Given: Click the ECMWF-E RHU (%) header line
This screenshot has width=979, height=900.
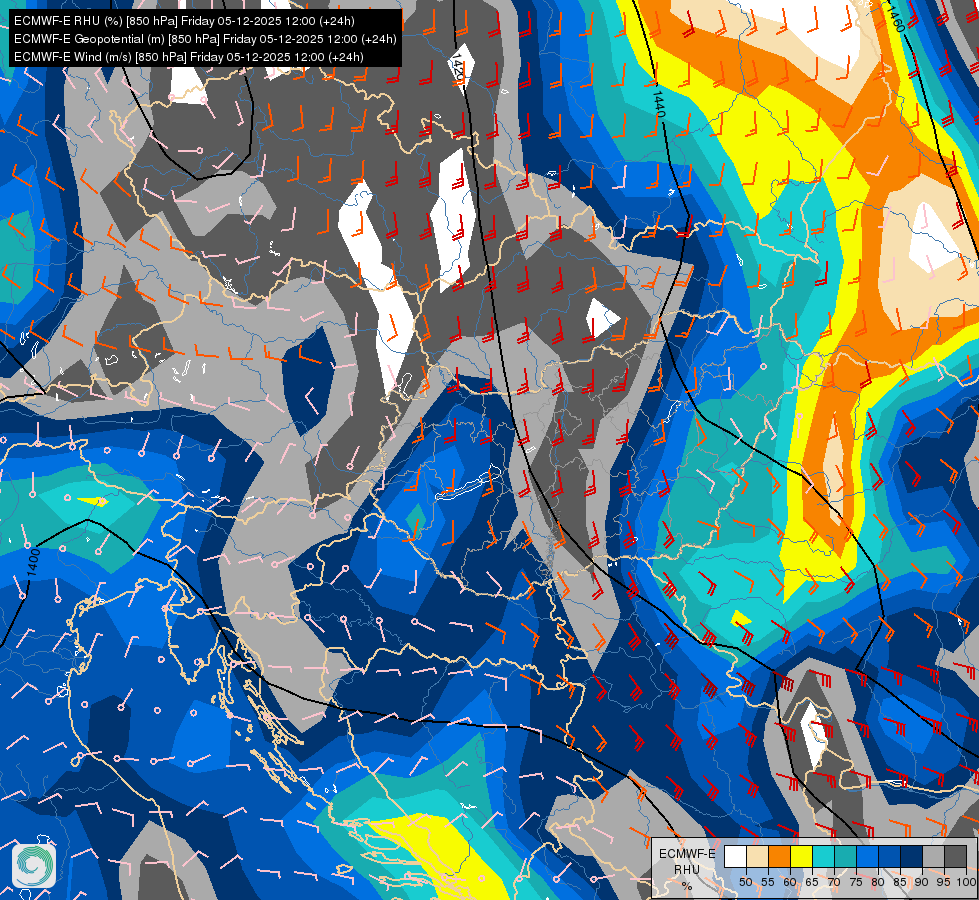Looking at the screenshot, I should (x=184, y=21).
